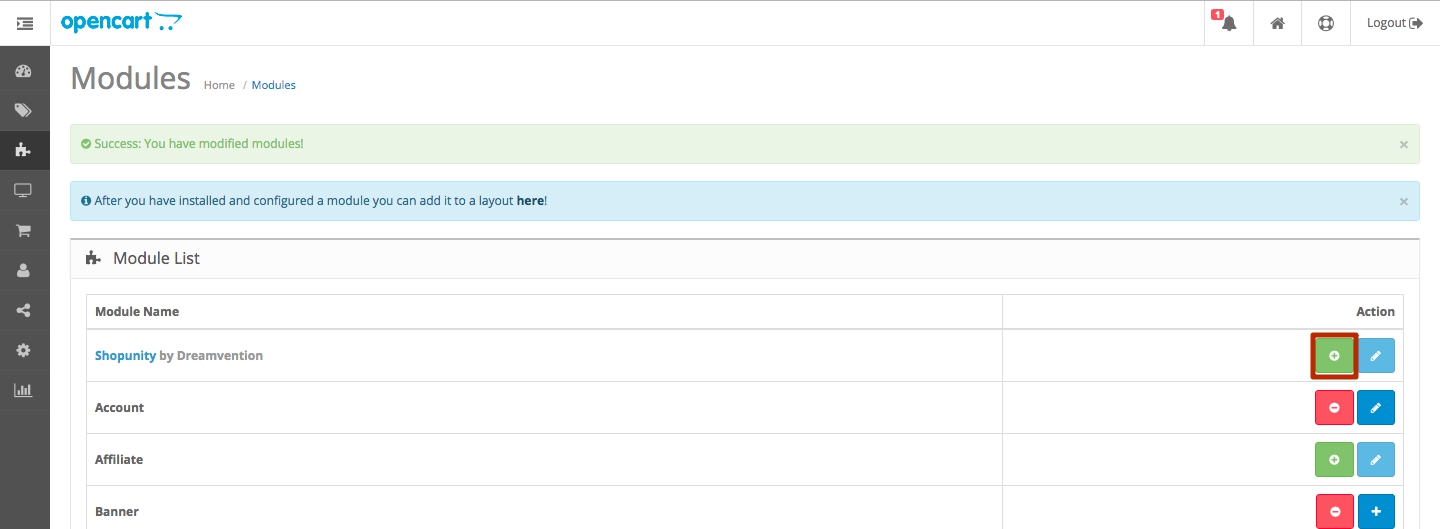The image size is (1440, 529).
Task: Open System gear icon in sidebar
Action: [x=24, y=351]
